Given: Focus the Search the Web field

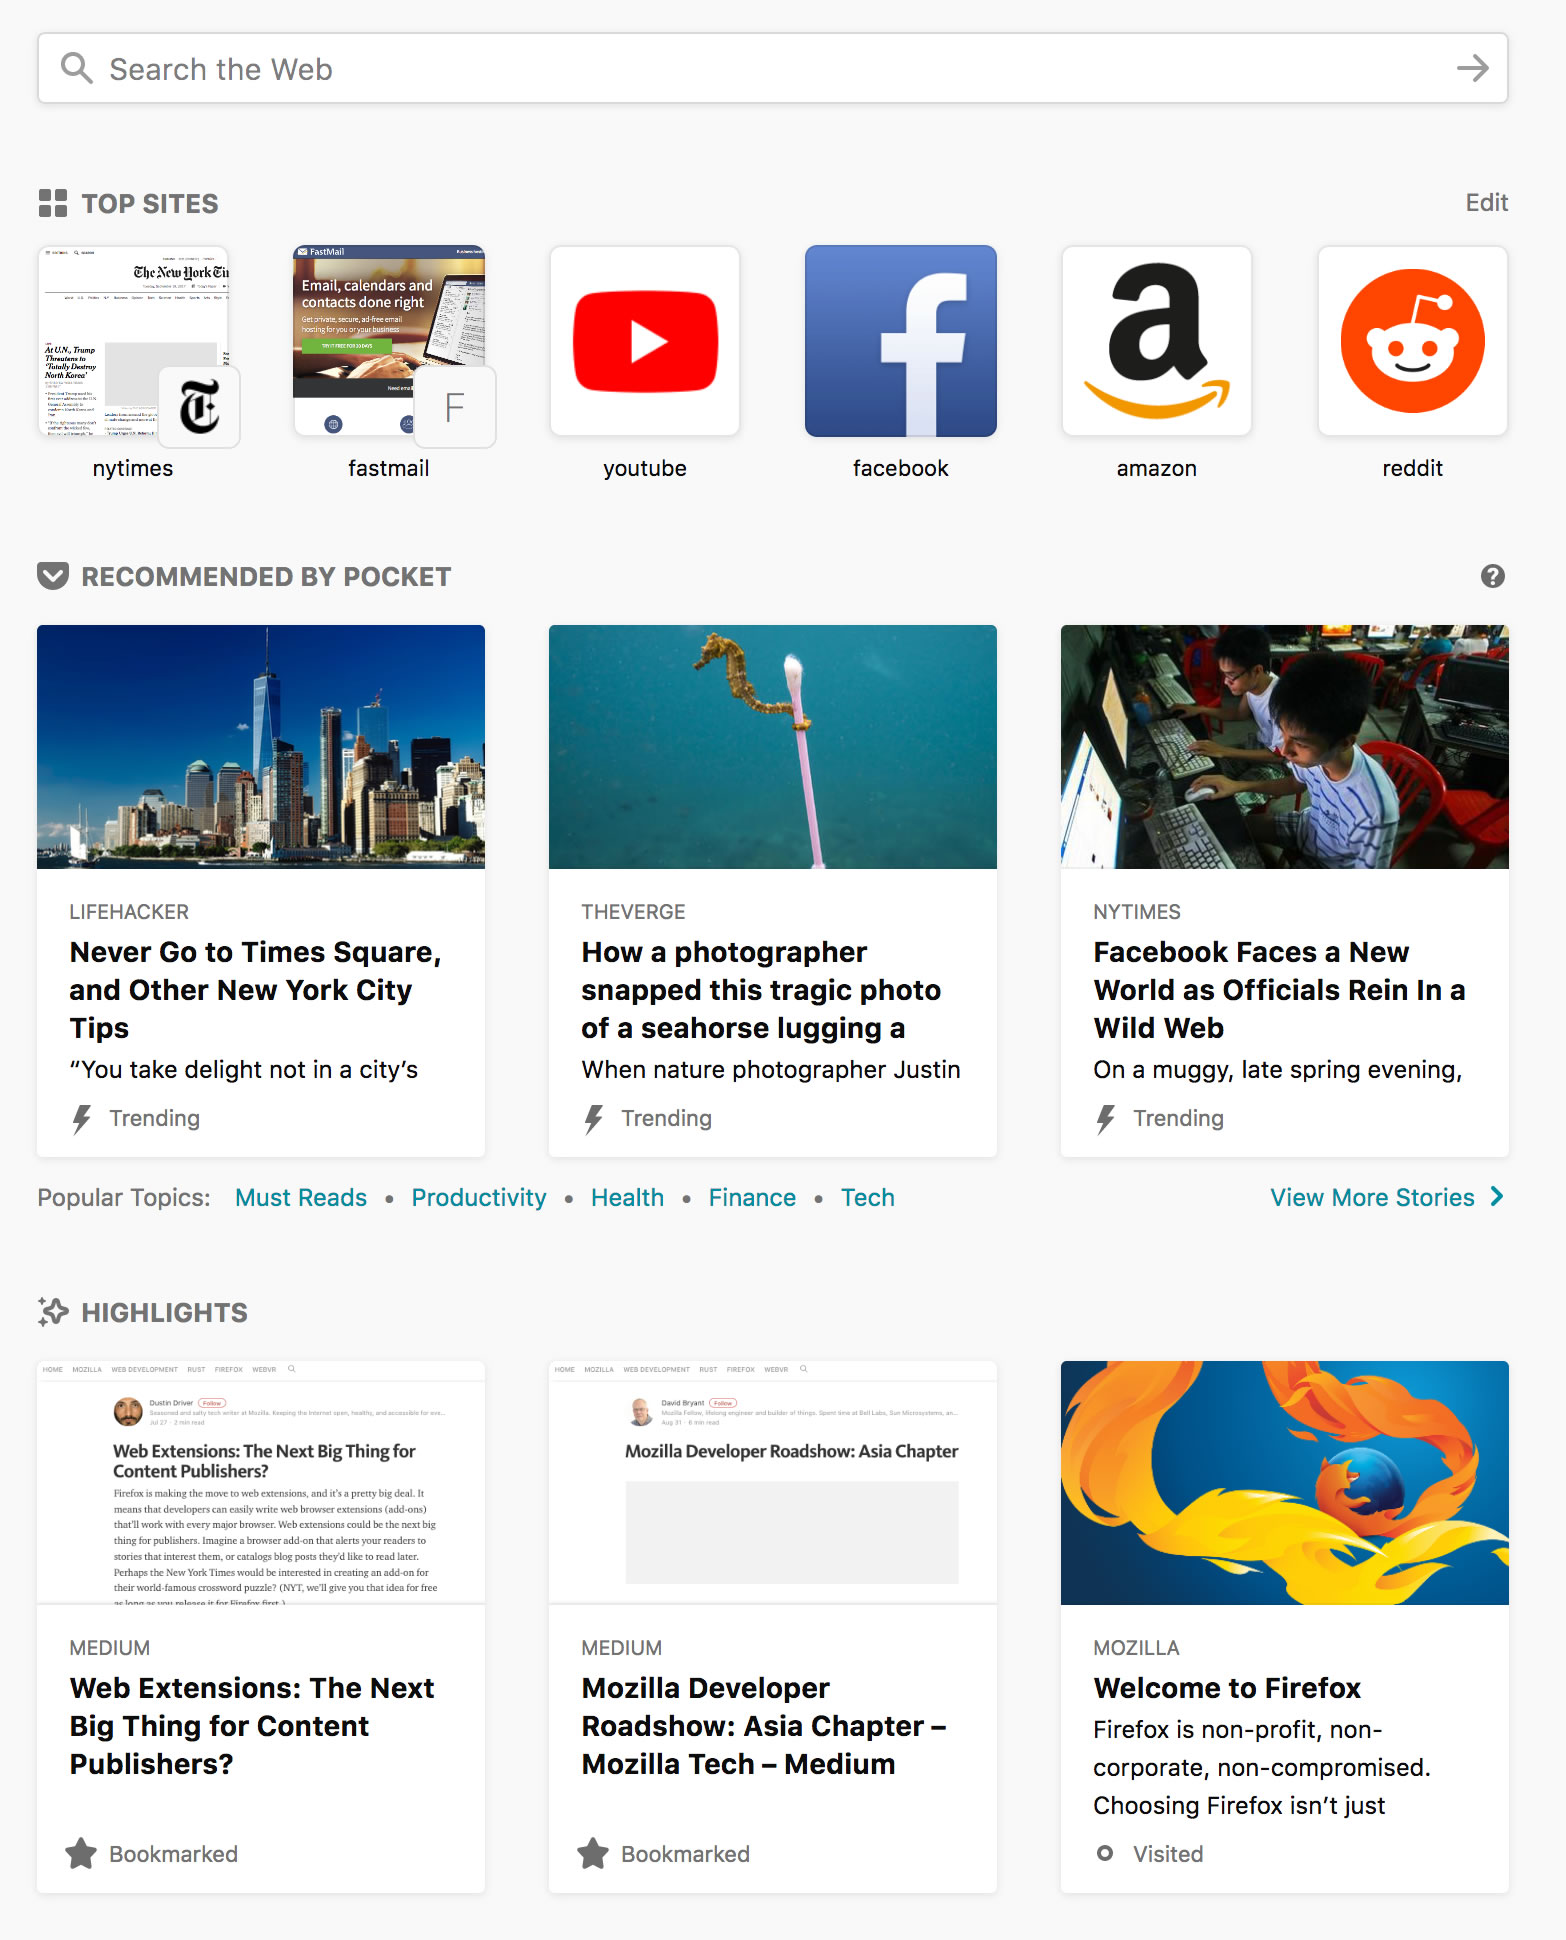Looking at the screenshot, I should 773,69.
